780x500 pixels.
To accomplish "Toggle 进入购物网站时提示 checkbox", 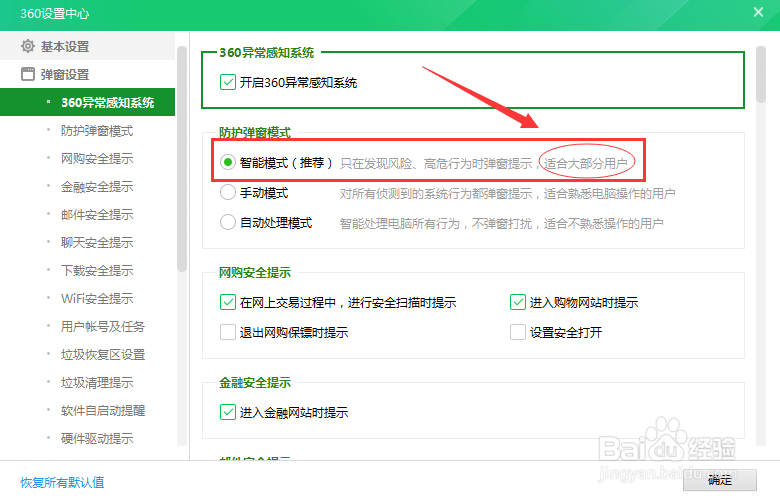I will pos(518,302).
